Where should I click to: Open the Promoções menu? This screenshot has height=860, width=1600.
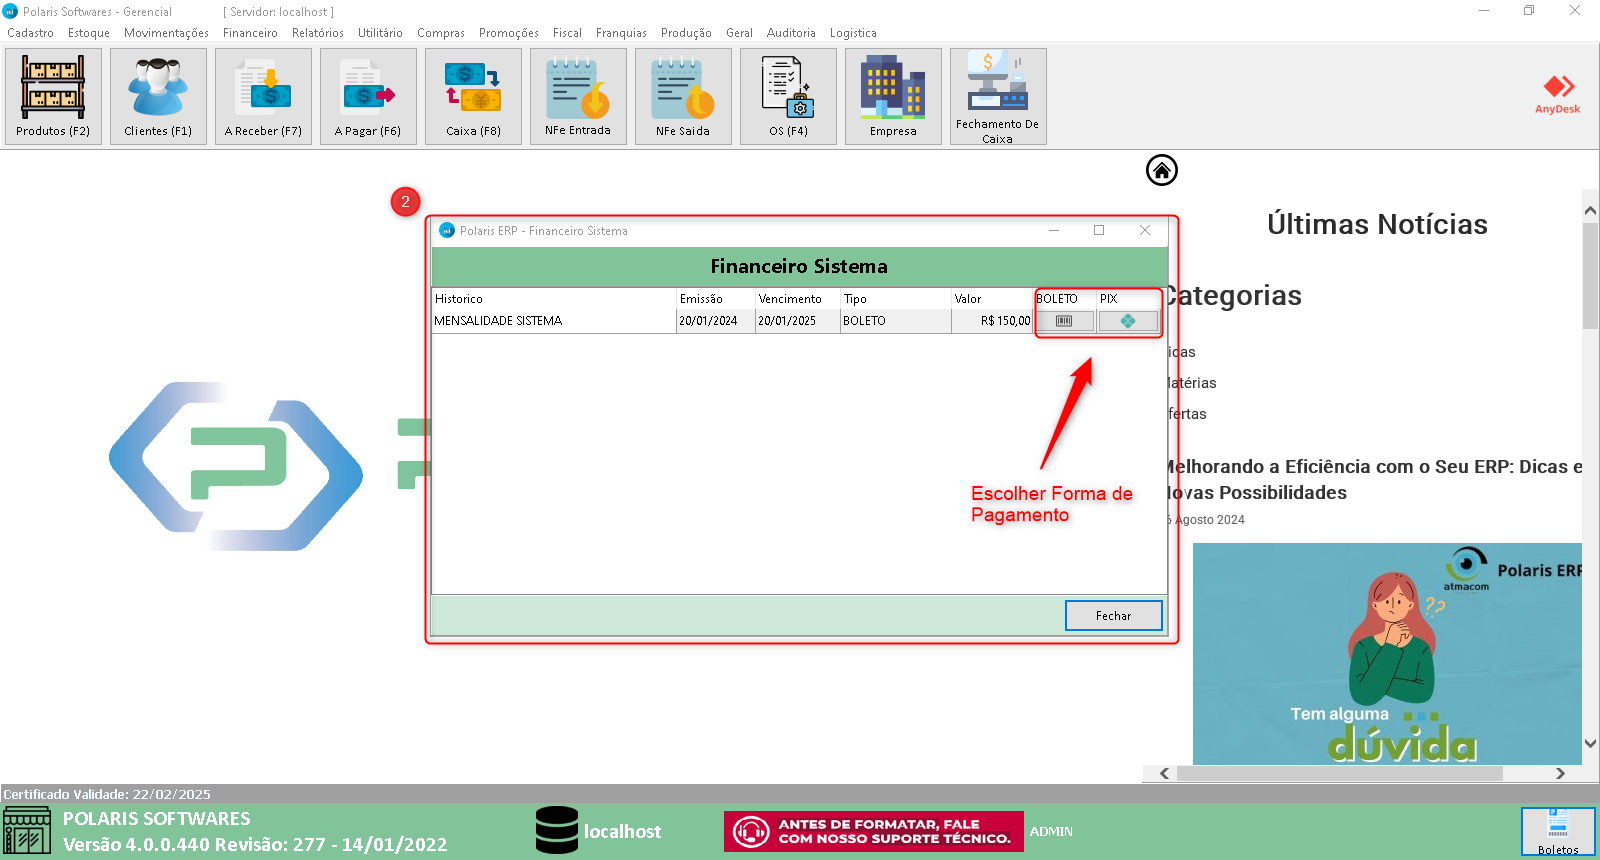point(509,33)
